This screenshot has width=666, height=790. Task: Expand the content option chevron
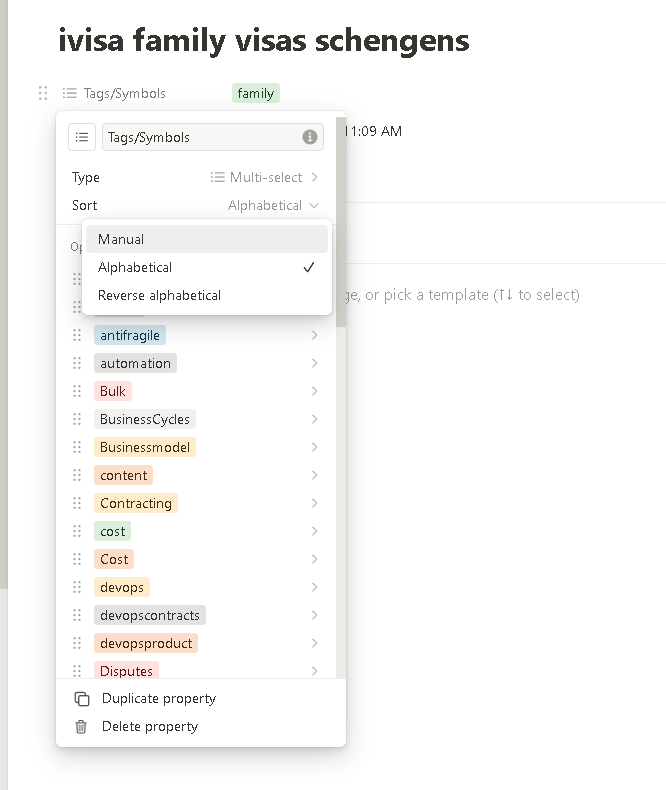314,475
